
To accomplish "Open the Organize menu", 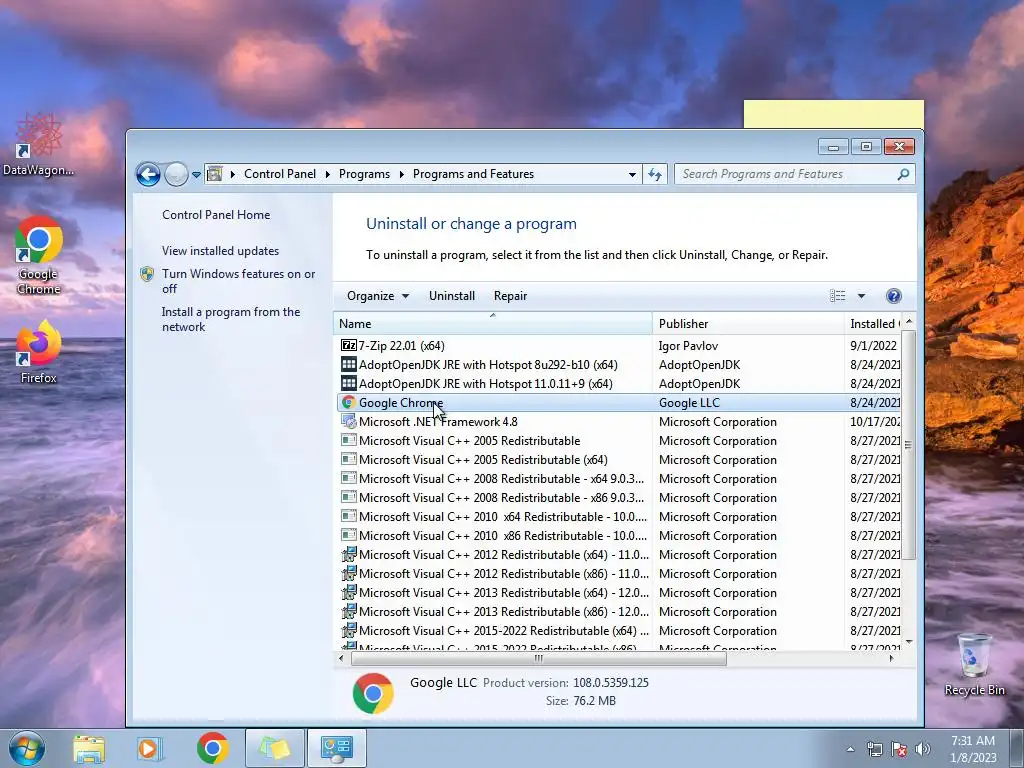I will pyautogui.click(x=377, y=296).
